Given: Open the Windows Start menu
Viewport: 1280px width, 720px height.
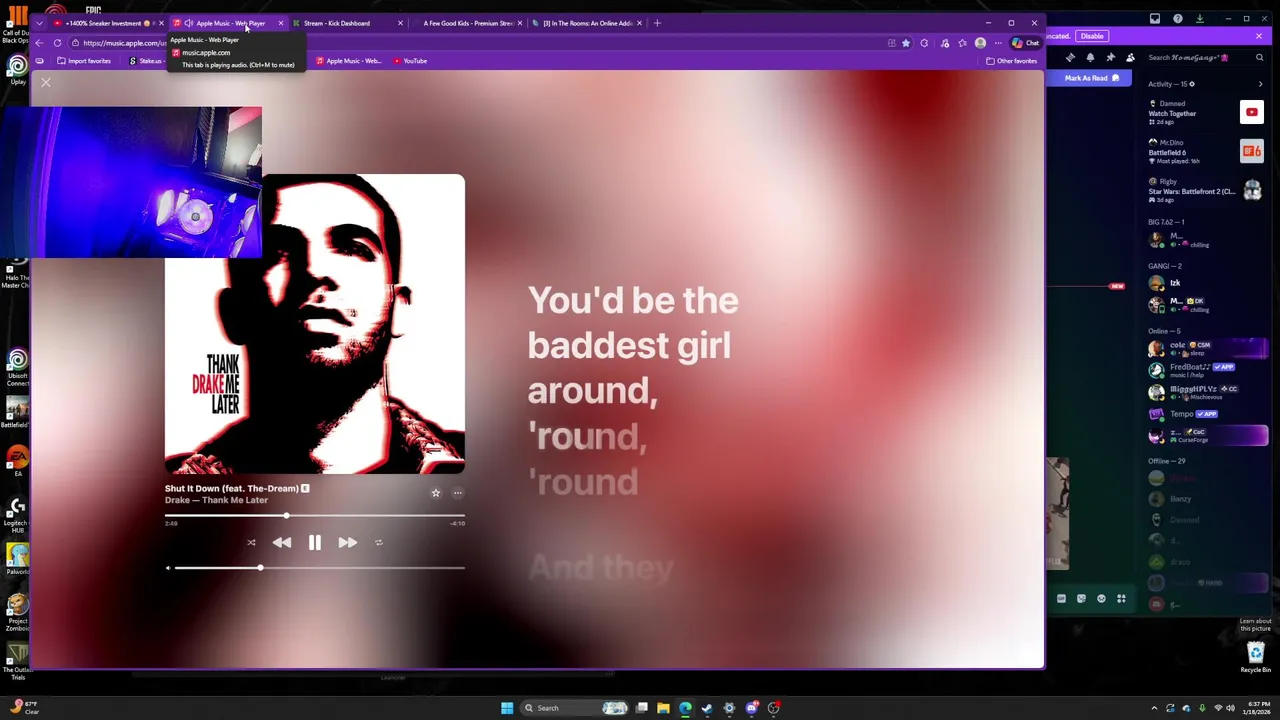Looking at the screenshot, I should [507, 708].
